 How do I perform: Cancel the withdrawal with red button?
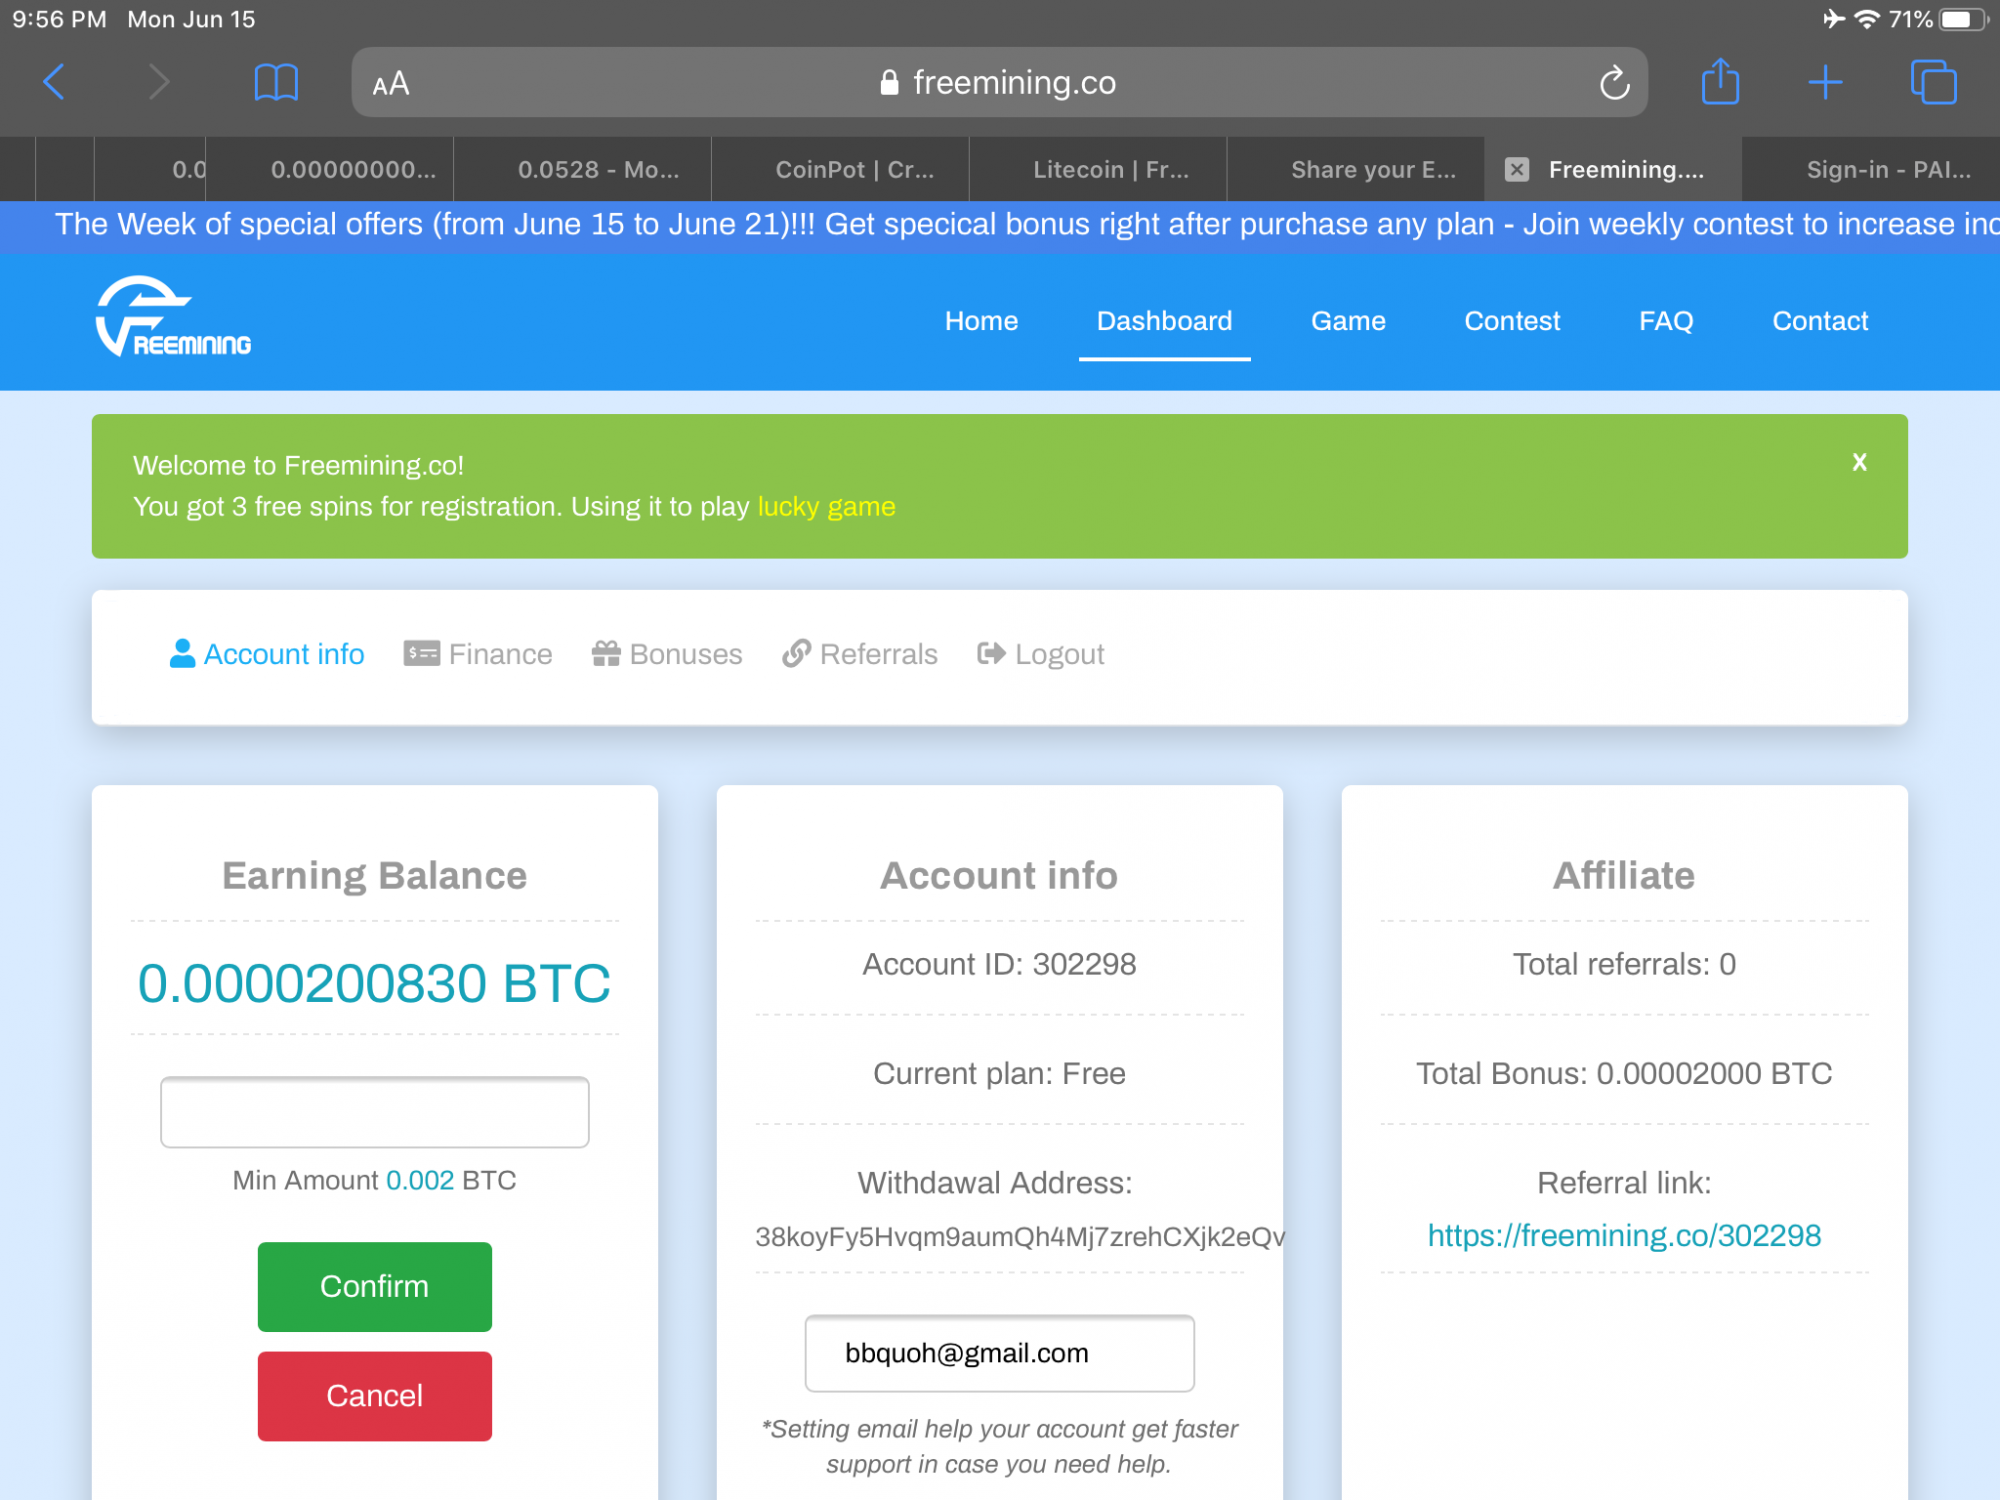(375, 1396)
